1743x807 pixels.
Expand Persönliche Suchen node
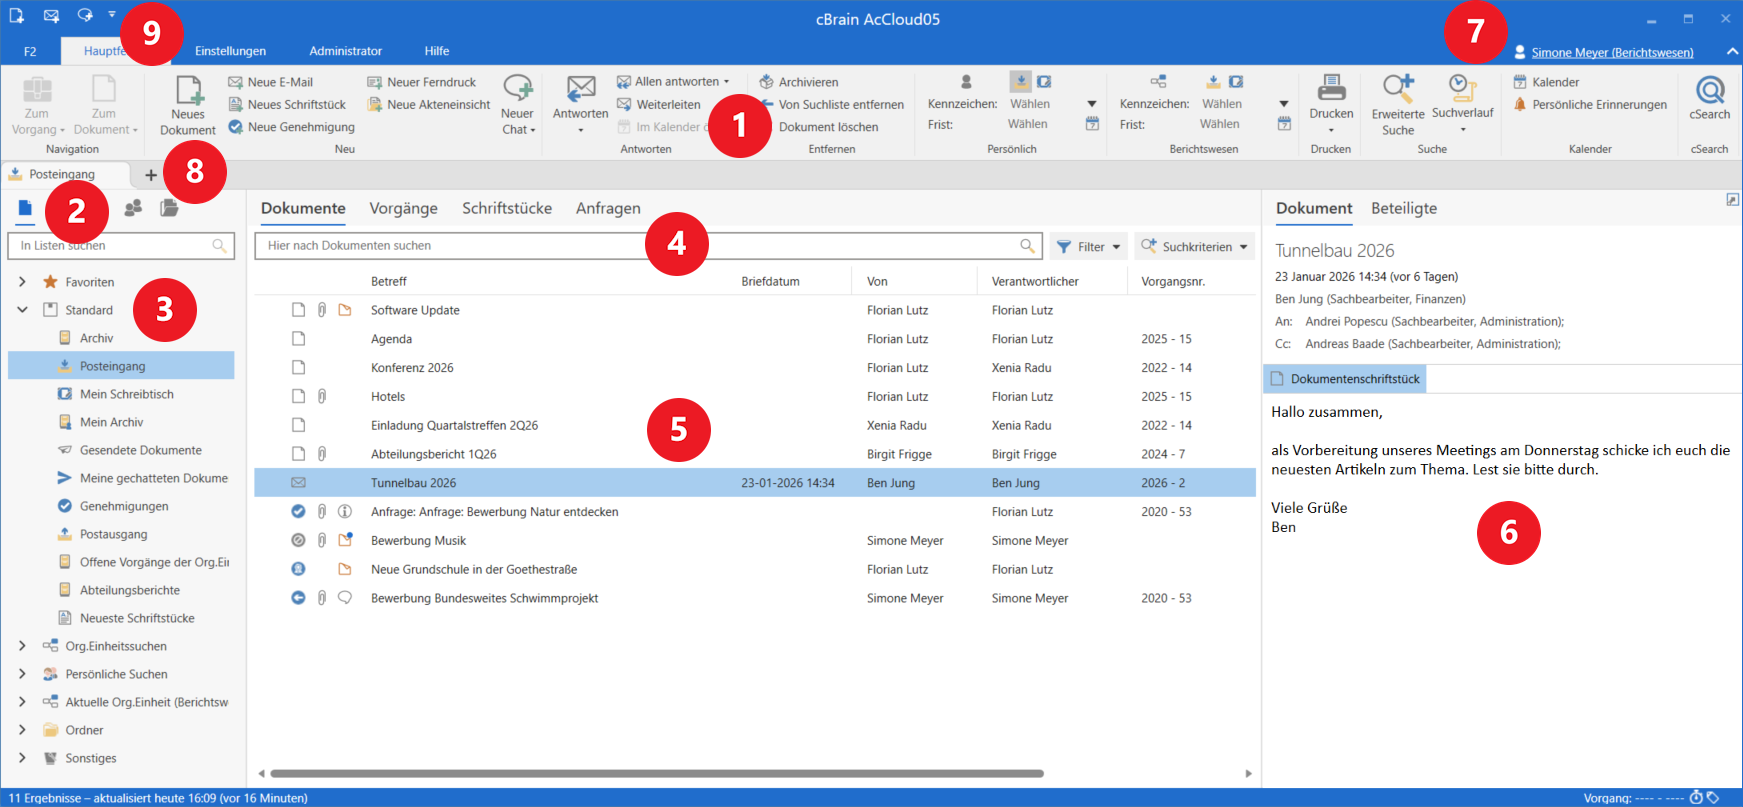22,674
